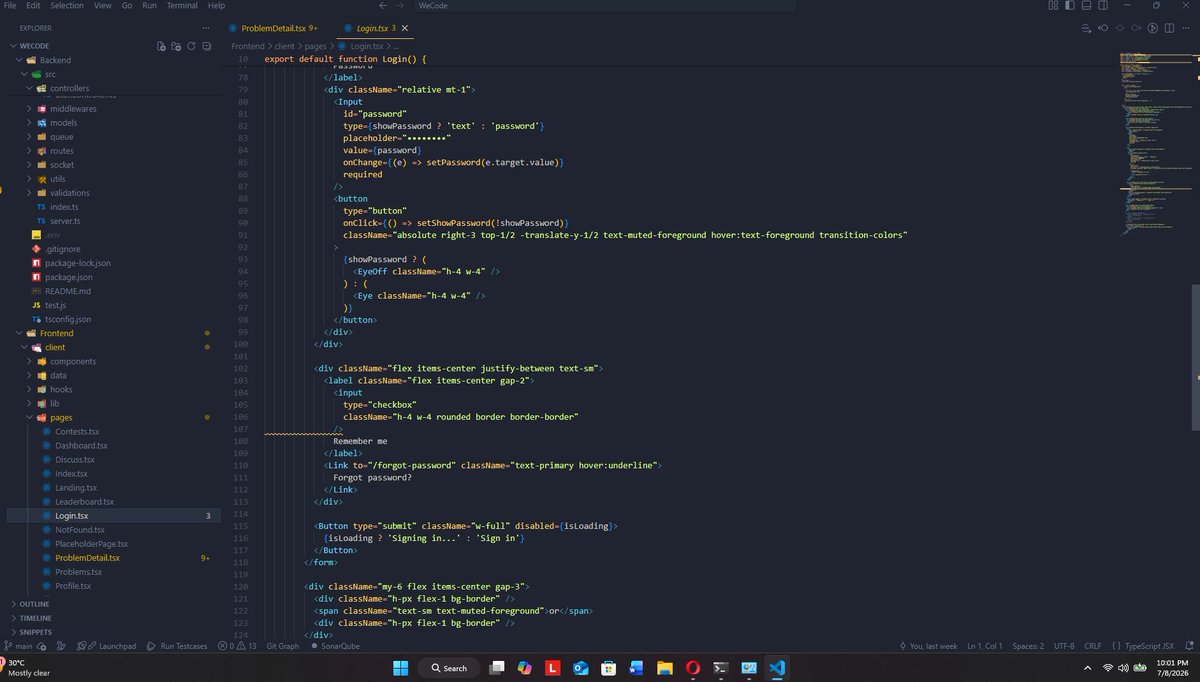Viewport: 1200px width, 682px height.
Task: Click the main branch indicator in status bar
Action: coord(19,646)
